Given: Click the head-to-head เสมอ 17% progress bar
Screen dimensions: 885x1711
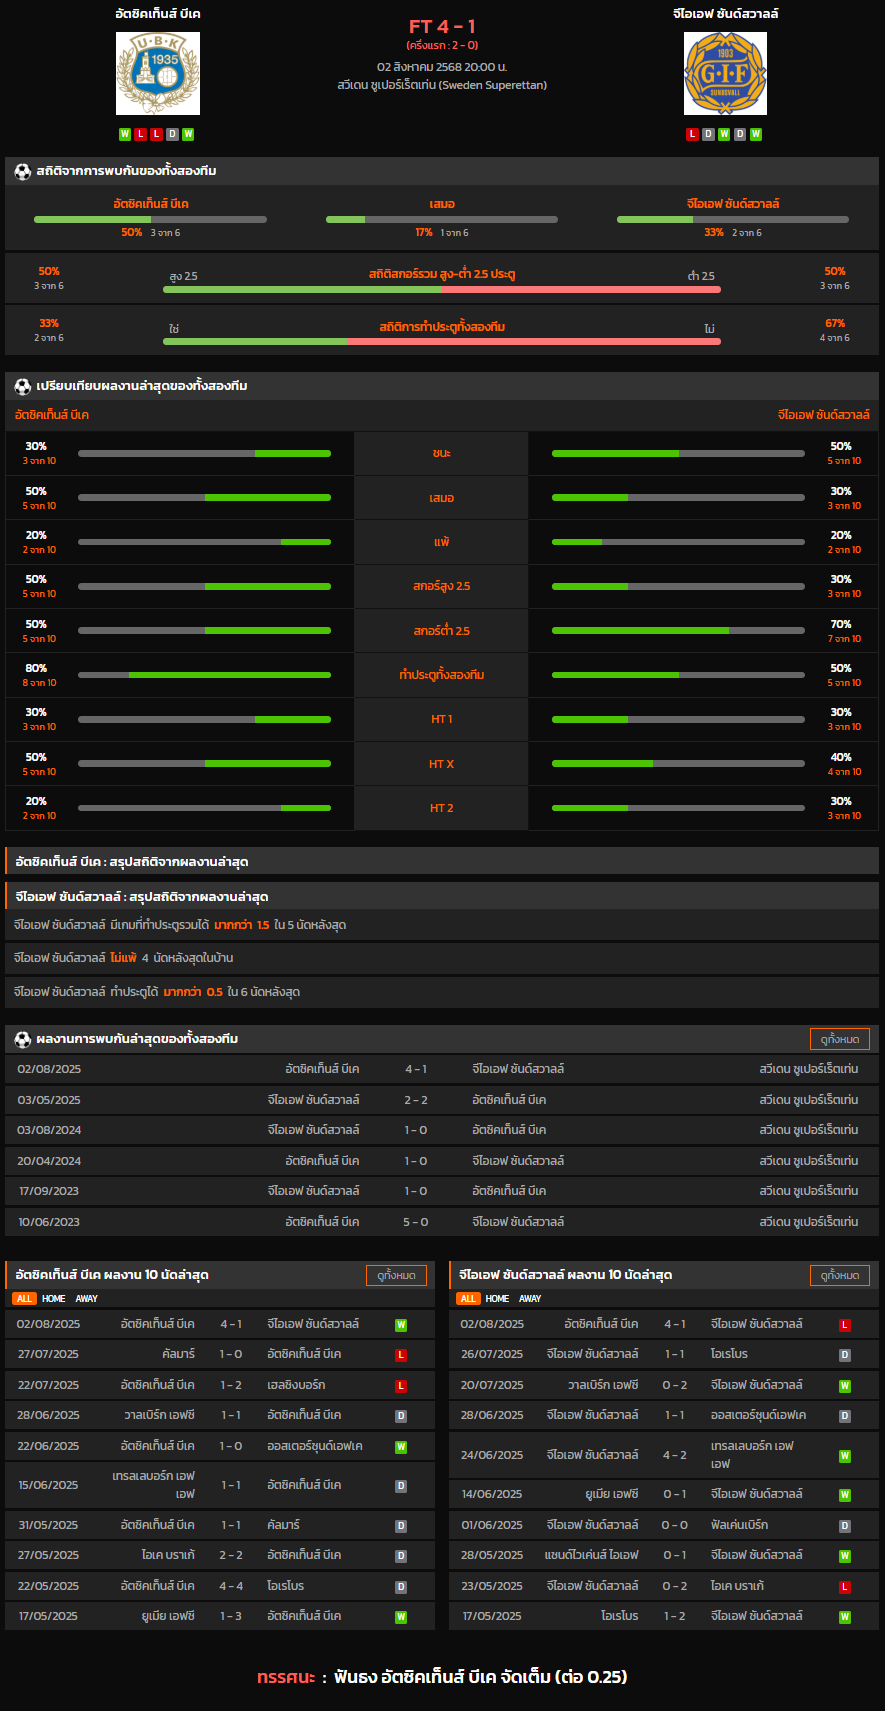Looking at the screenshot, I should click(x=442, y=219).
